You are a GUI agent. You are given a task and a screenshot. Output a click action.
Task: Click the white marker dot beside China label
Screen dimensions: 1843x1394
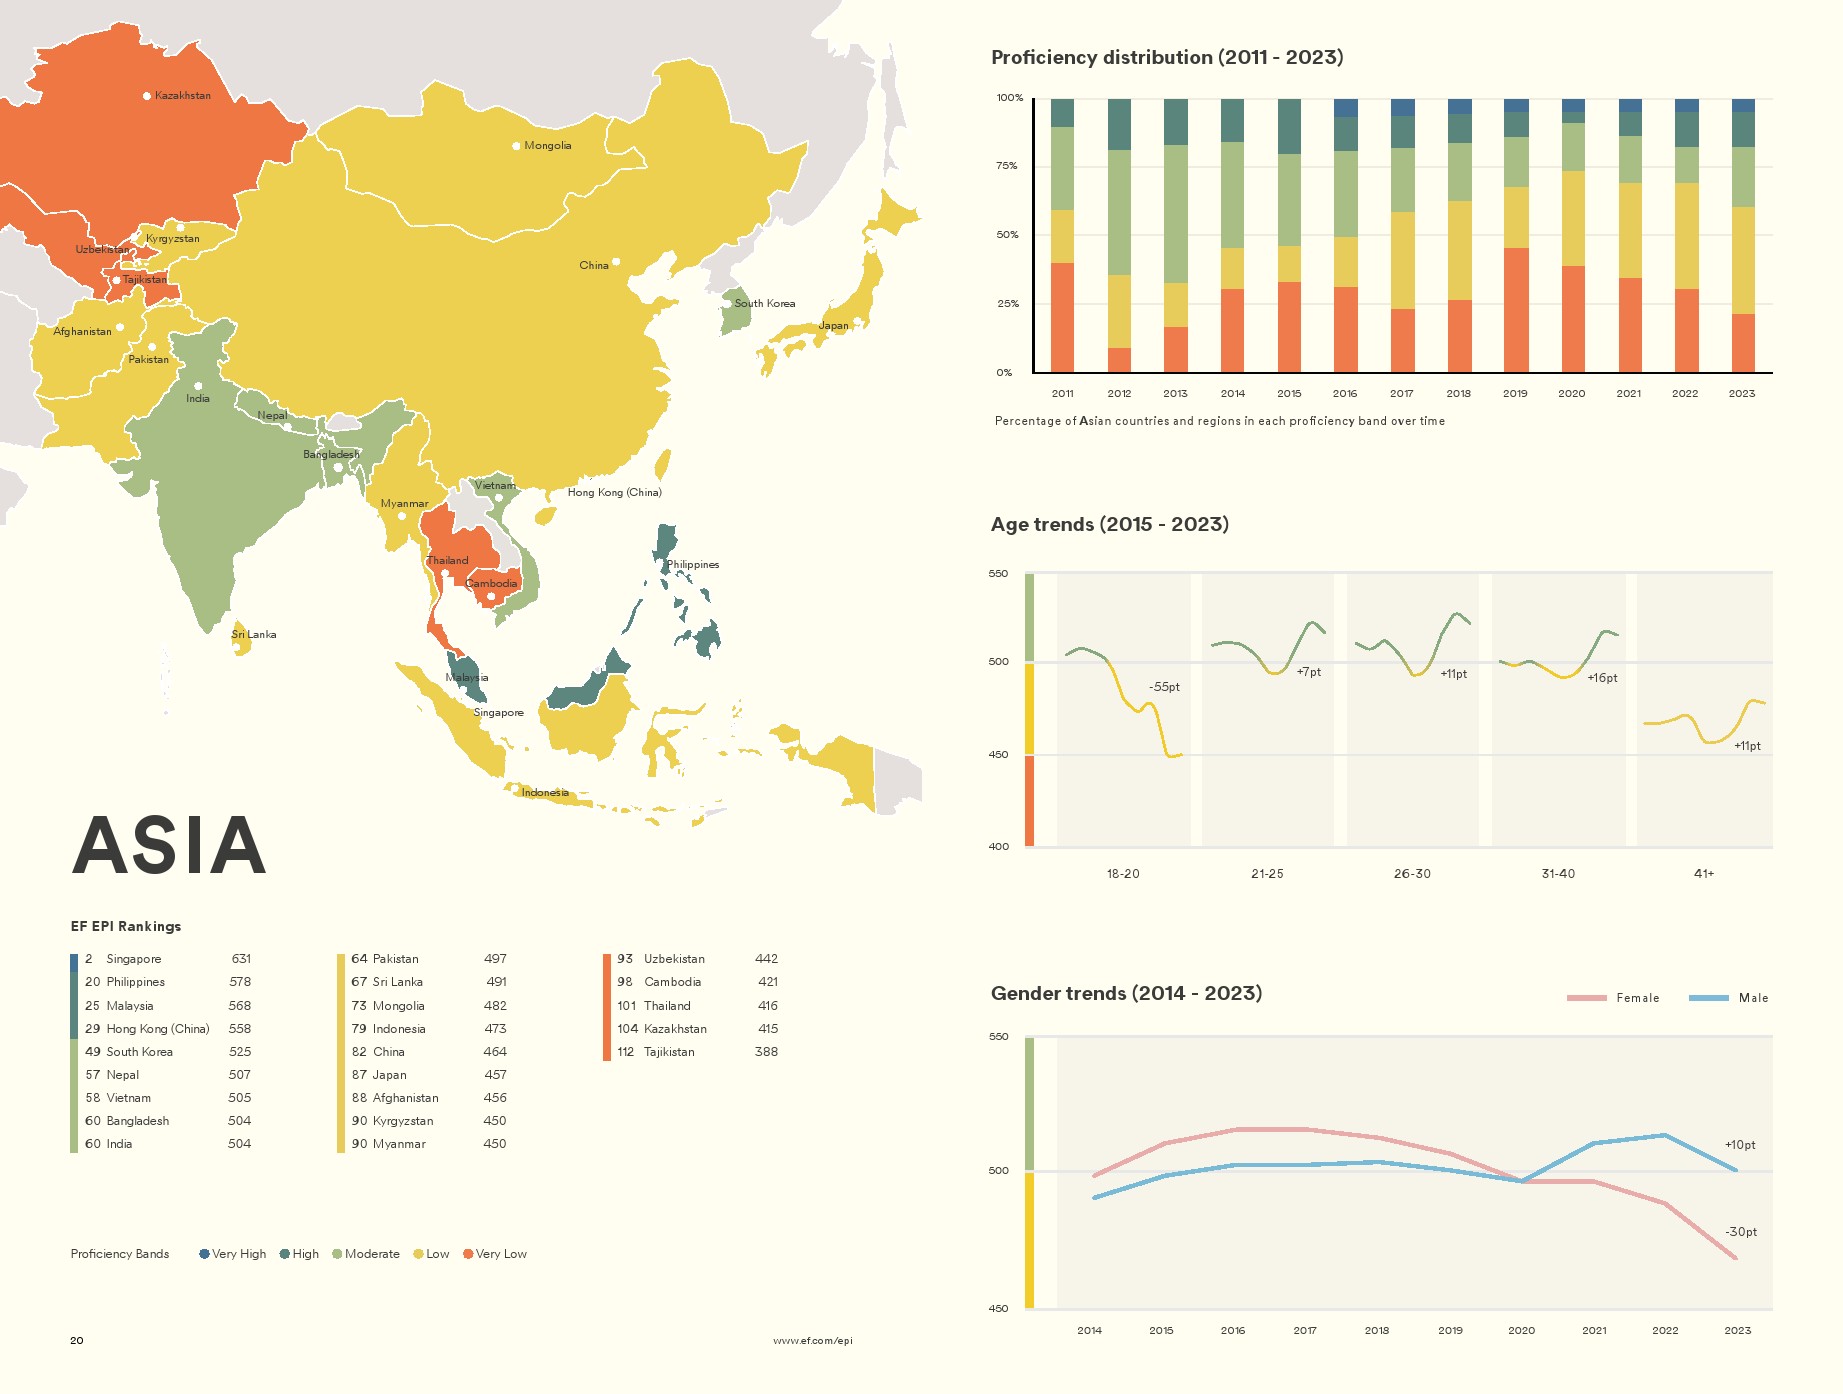616,262
